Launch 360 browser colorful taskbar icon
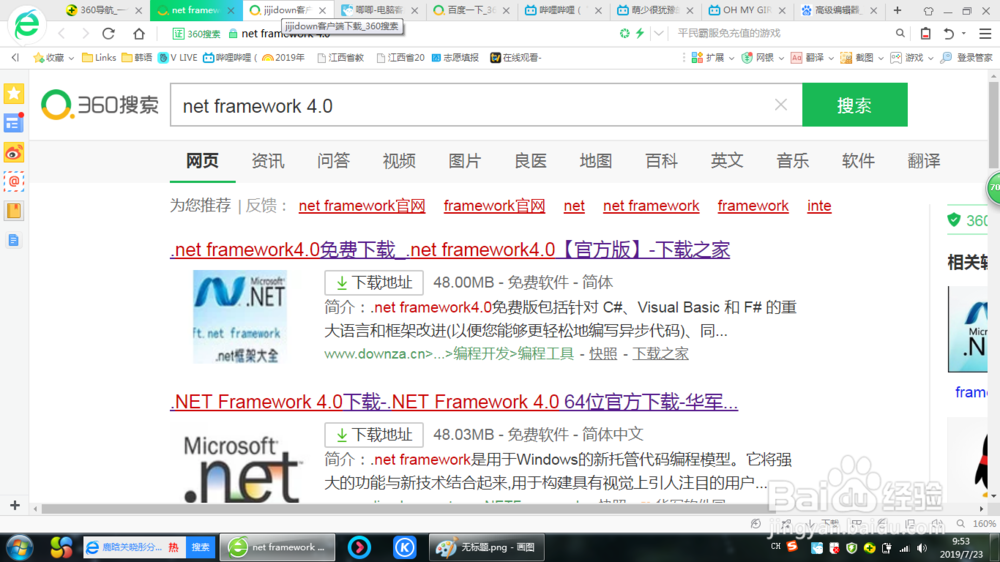 61,547
